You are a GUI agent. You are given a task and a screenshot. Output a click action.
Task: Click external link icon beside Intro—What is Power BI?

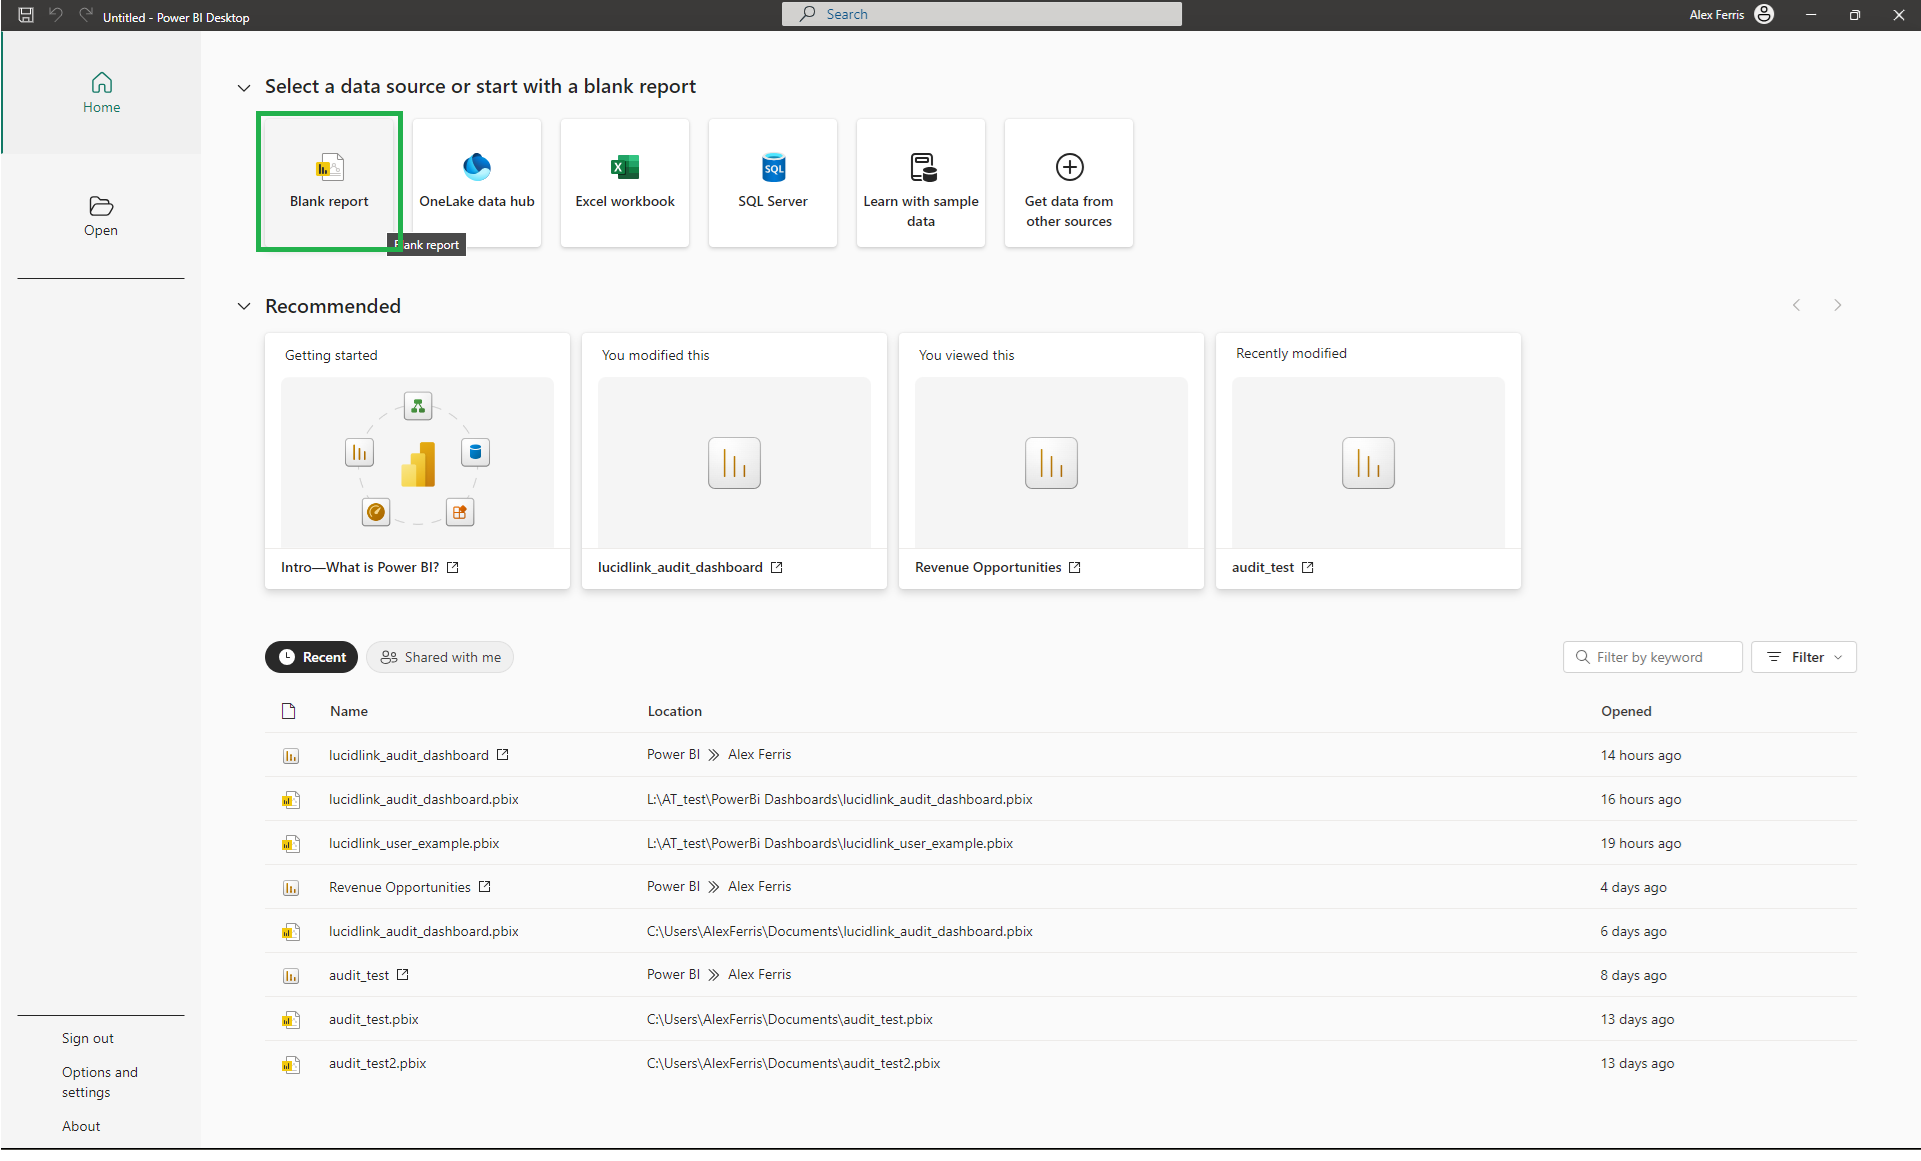(453, 567)
